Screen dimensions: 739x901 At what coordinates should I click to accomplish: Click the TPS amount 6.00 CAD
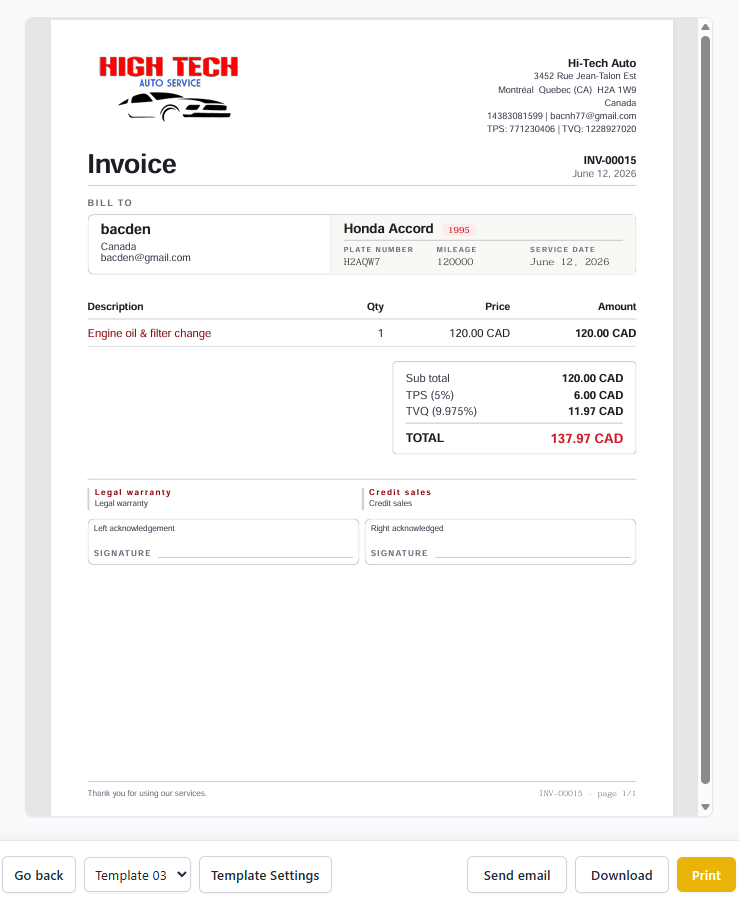click(x=598, y=395)
